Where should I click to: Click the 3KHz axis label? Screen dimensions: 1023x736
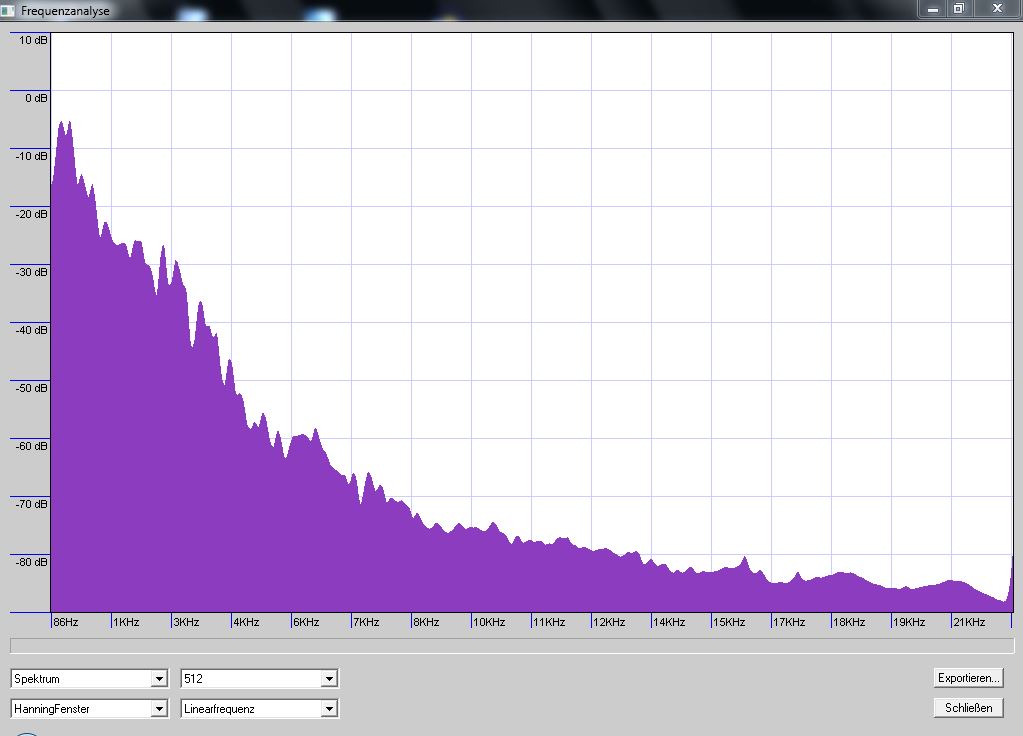[x=186, y=622]
